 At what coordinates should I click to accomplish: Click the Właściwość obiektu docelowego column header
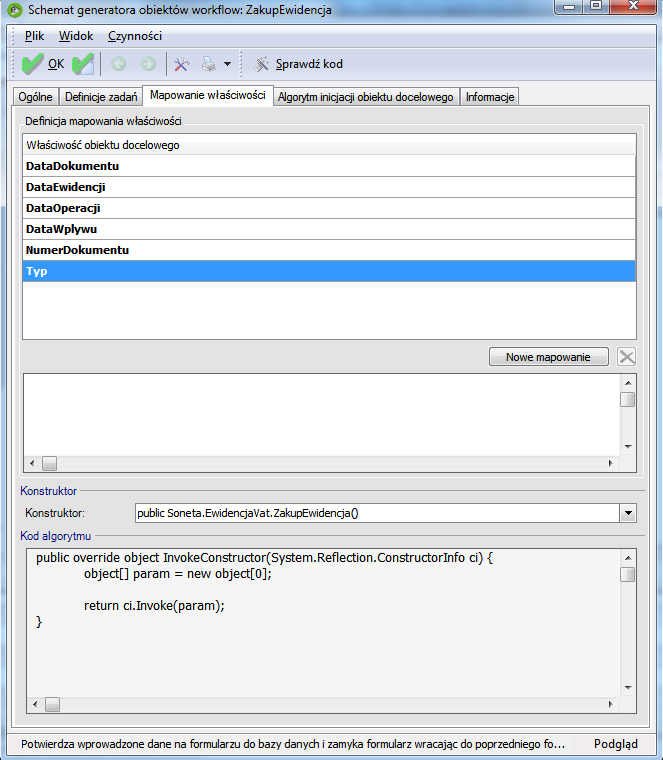329,145
